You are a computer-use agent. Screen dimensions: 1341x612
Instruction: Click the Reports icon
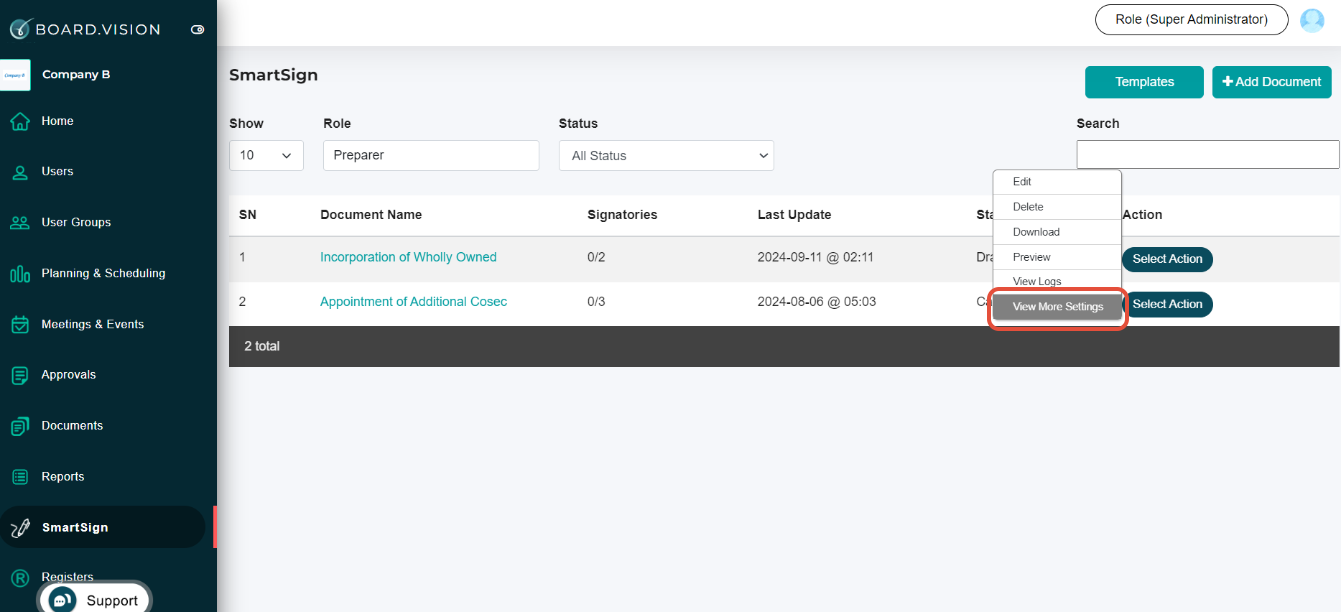[x=19, y=478]
